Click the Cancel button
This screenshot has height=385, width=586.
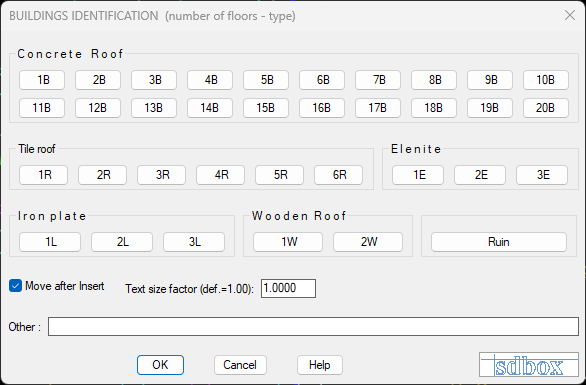click(240, 365)
